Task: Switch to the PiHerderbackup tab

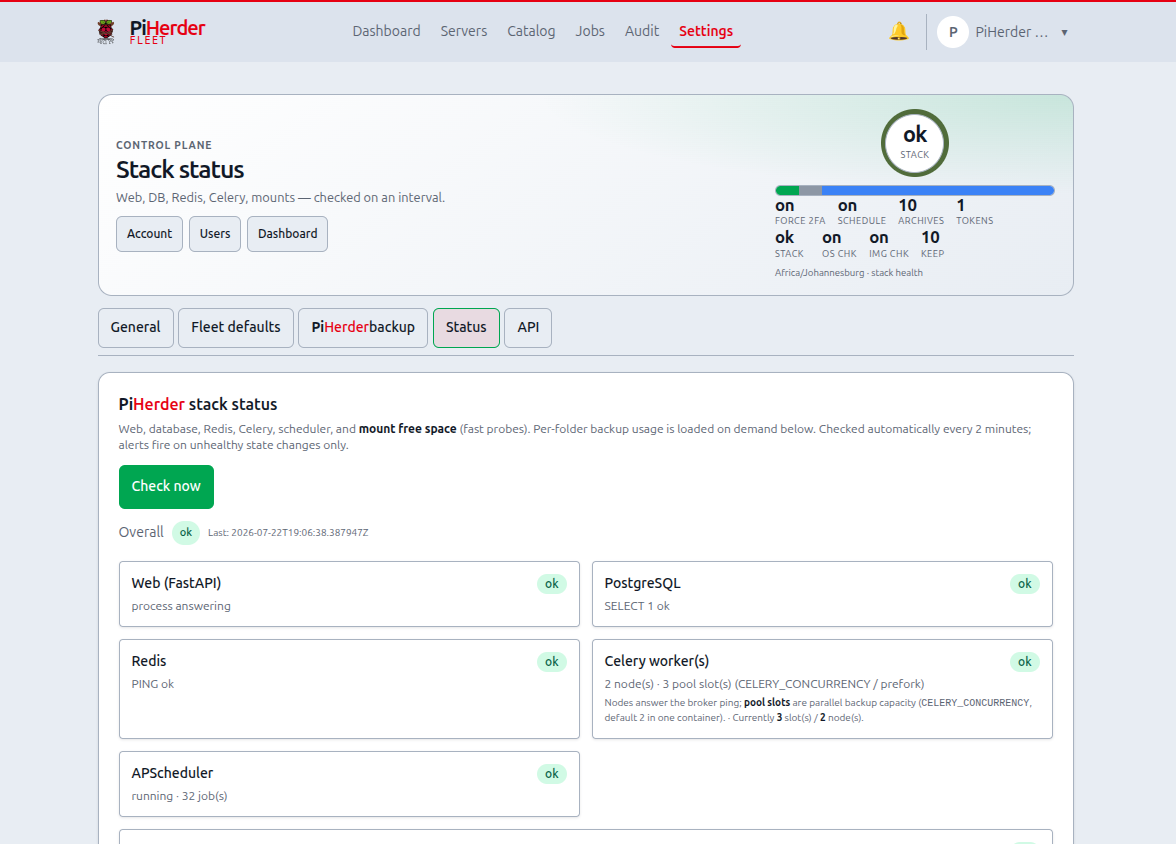Action: coord(363,328)
